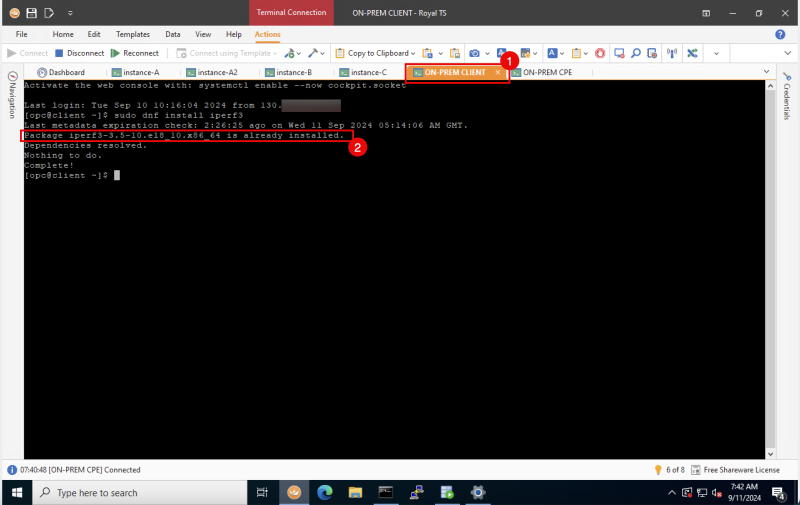This screenshot has height=505, width=800.
Task: Click the red lifebuoy icon in the toolbar
Action: [x=600, y=53]
